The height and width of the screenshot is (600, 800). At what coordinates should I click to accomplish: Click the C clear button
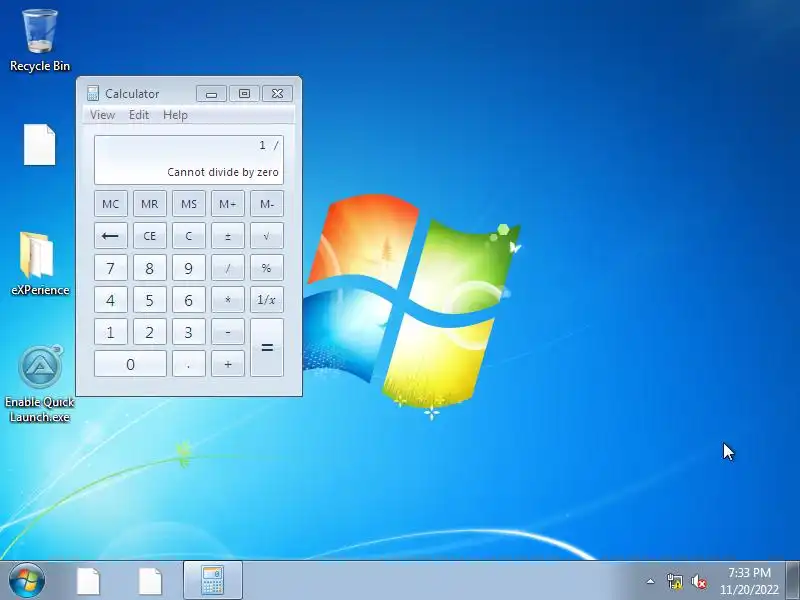tap(189, 236)
